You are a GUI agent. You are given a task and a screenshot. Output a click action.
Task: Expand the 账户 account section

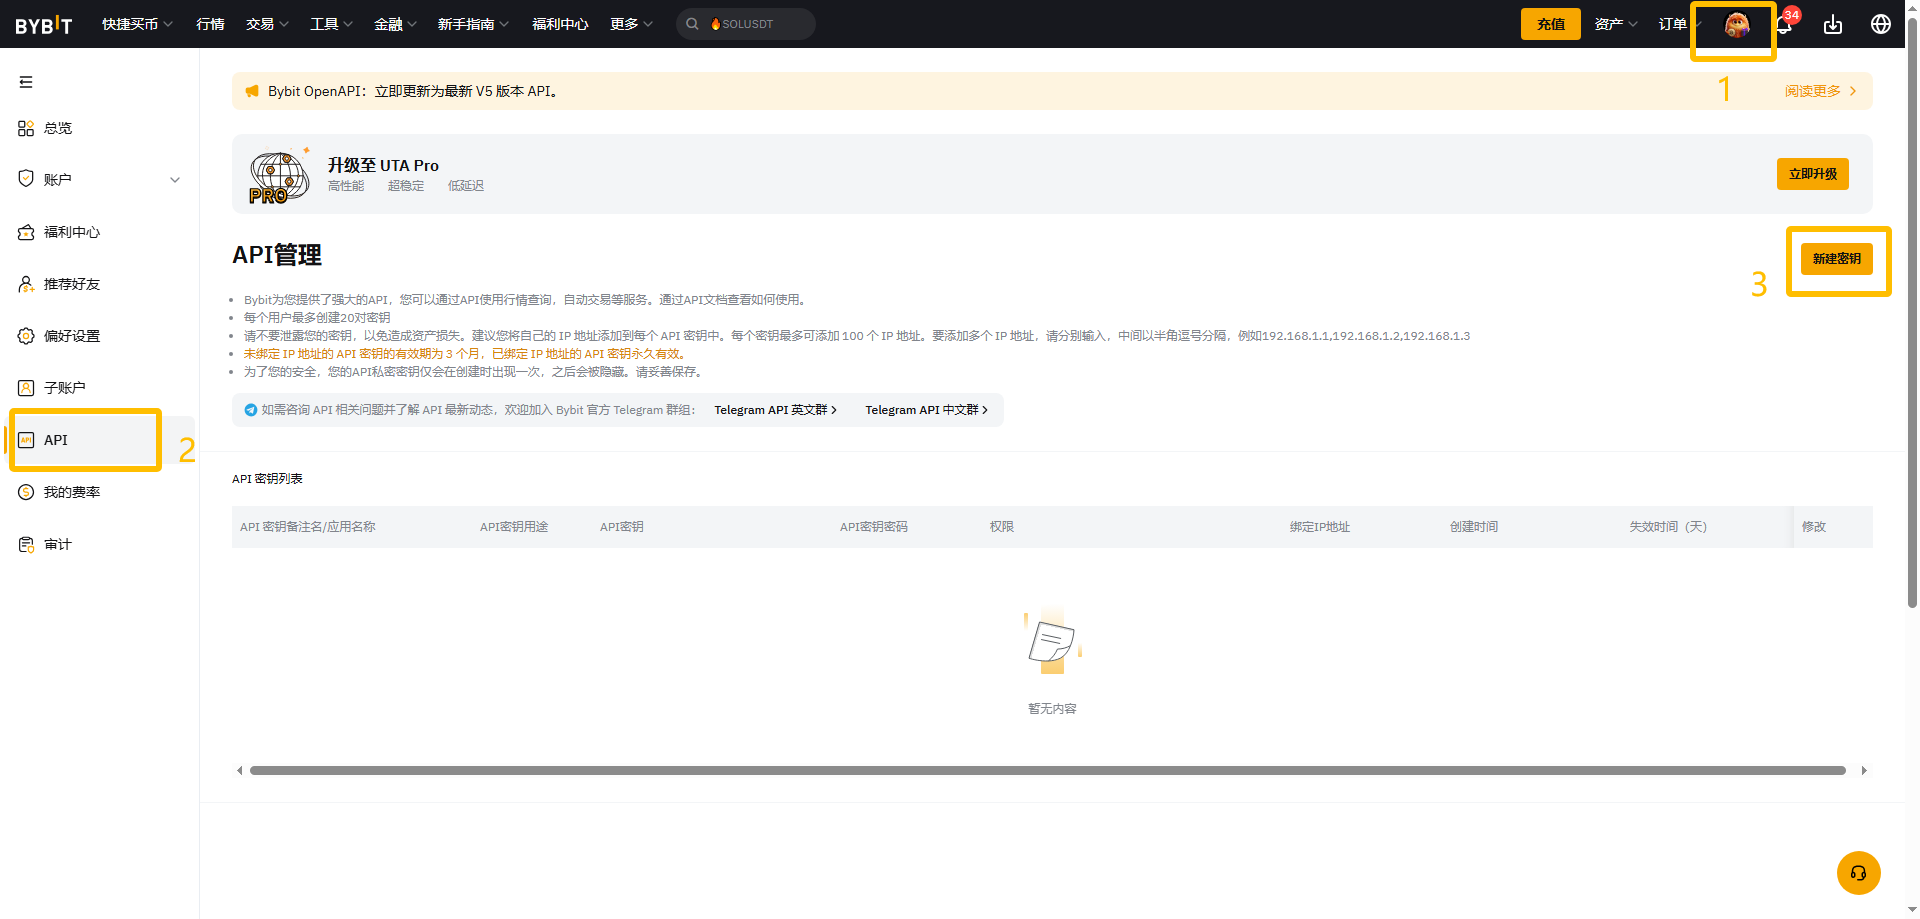[100, 180]
